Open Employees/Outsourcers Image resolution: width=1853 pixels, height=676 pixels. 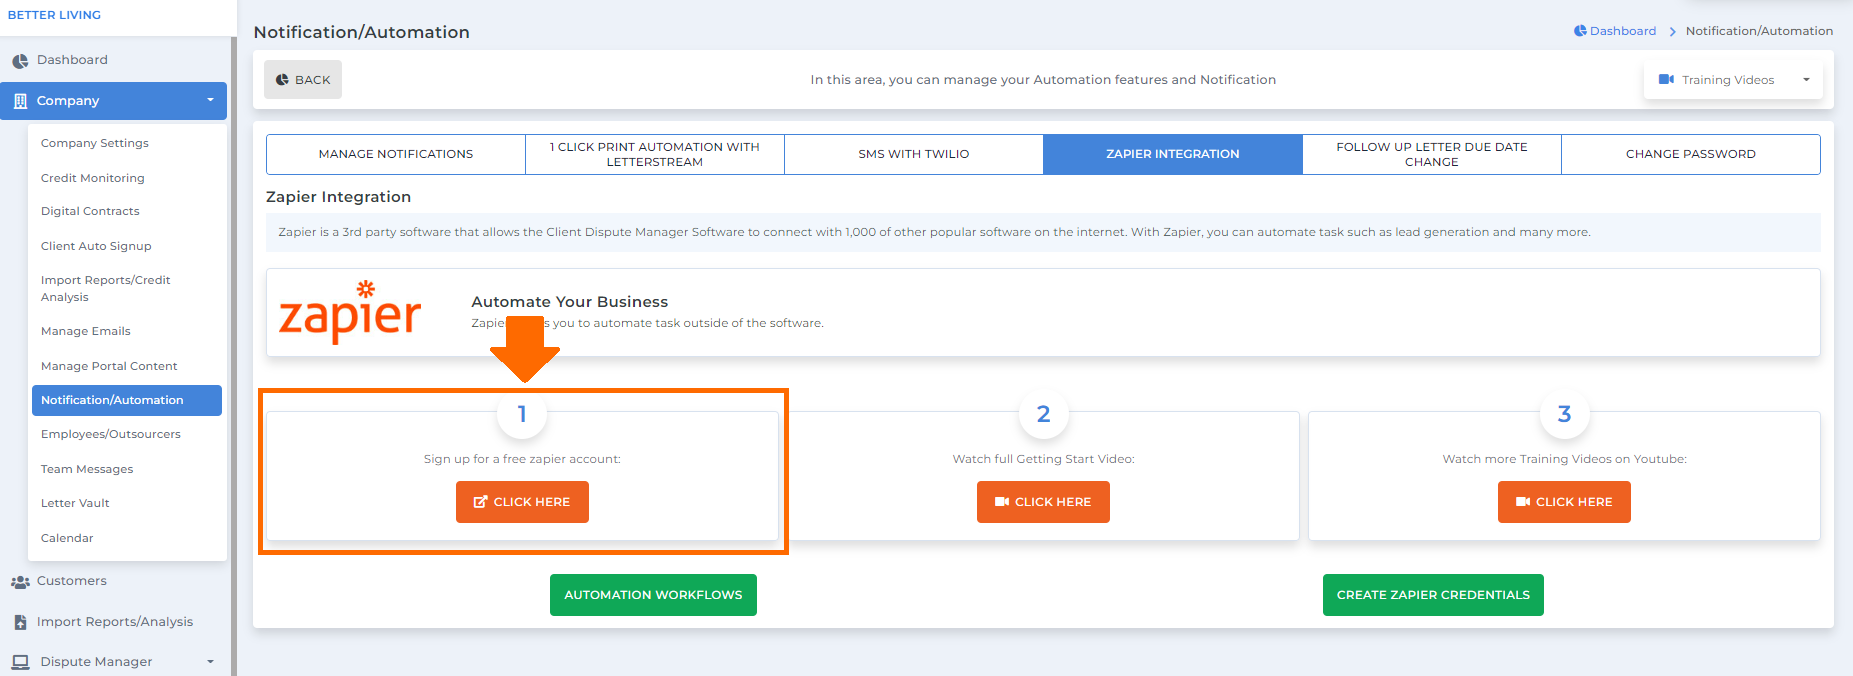111,434
